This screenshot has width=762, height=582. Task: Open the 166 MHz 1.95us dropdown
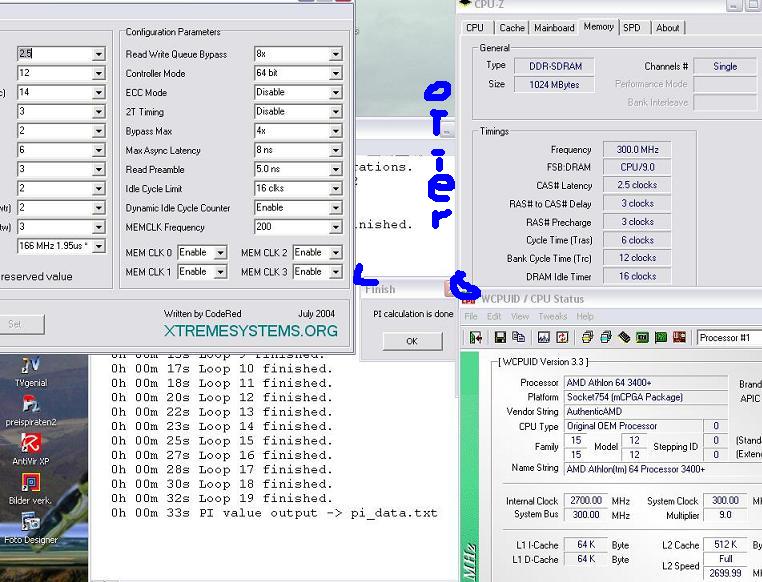(x=99, y=246)
